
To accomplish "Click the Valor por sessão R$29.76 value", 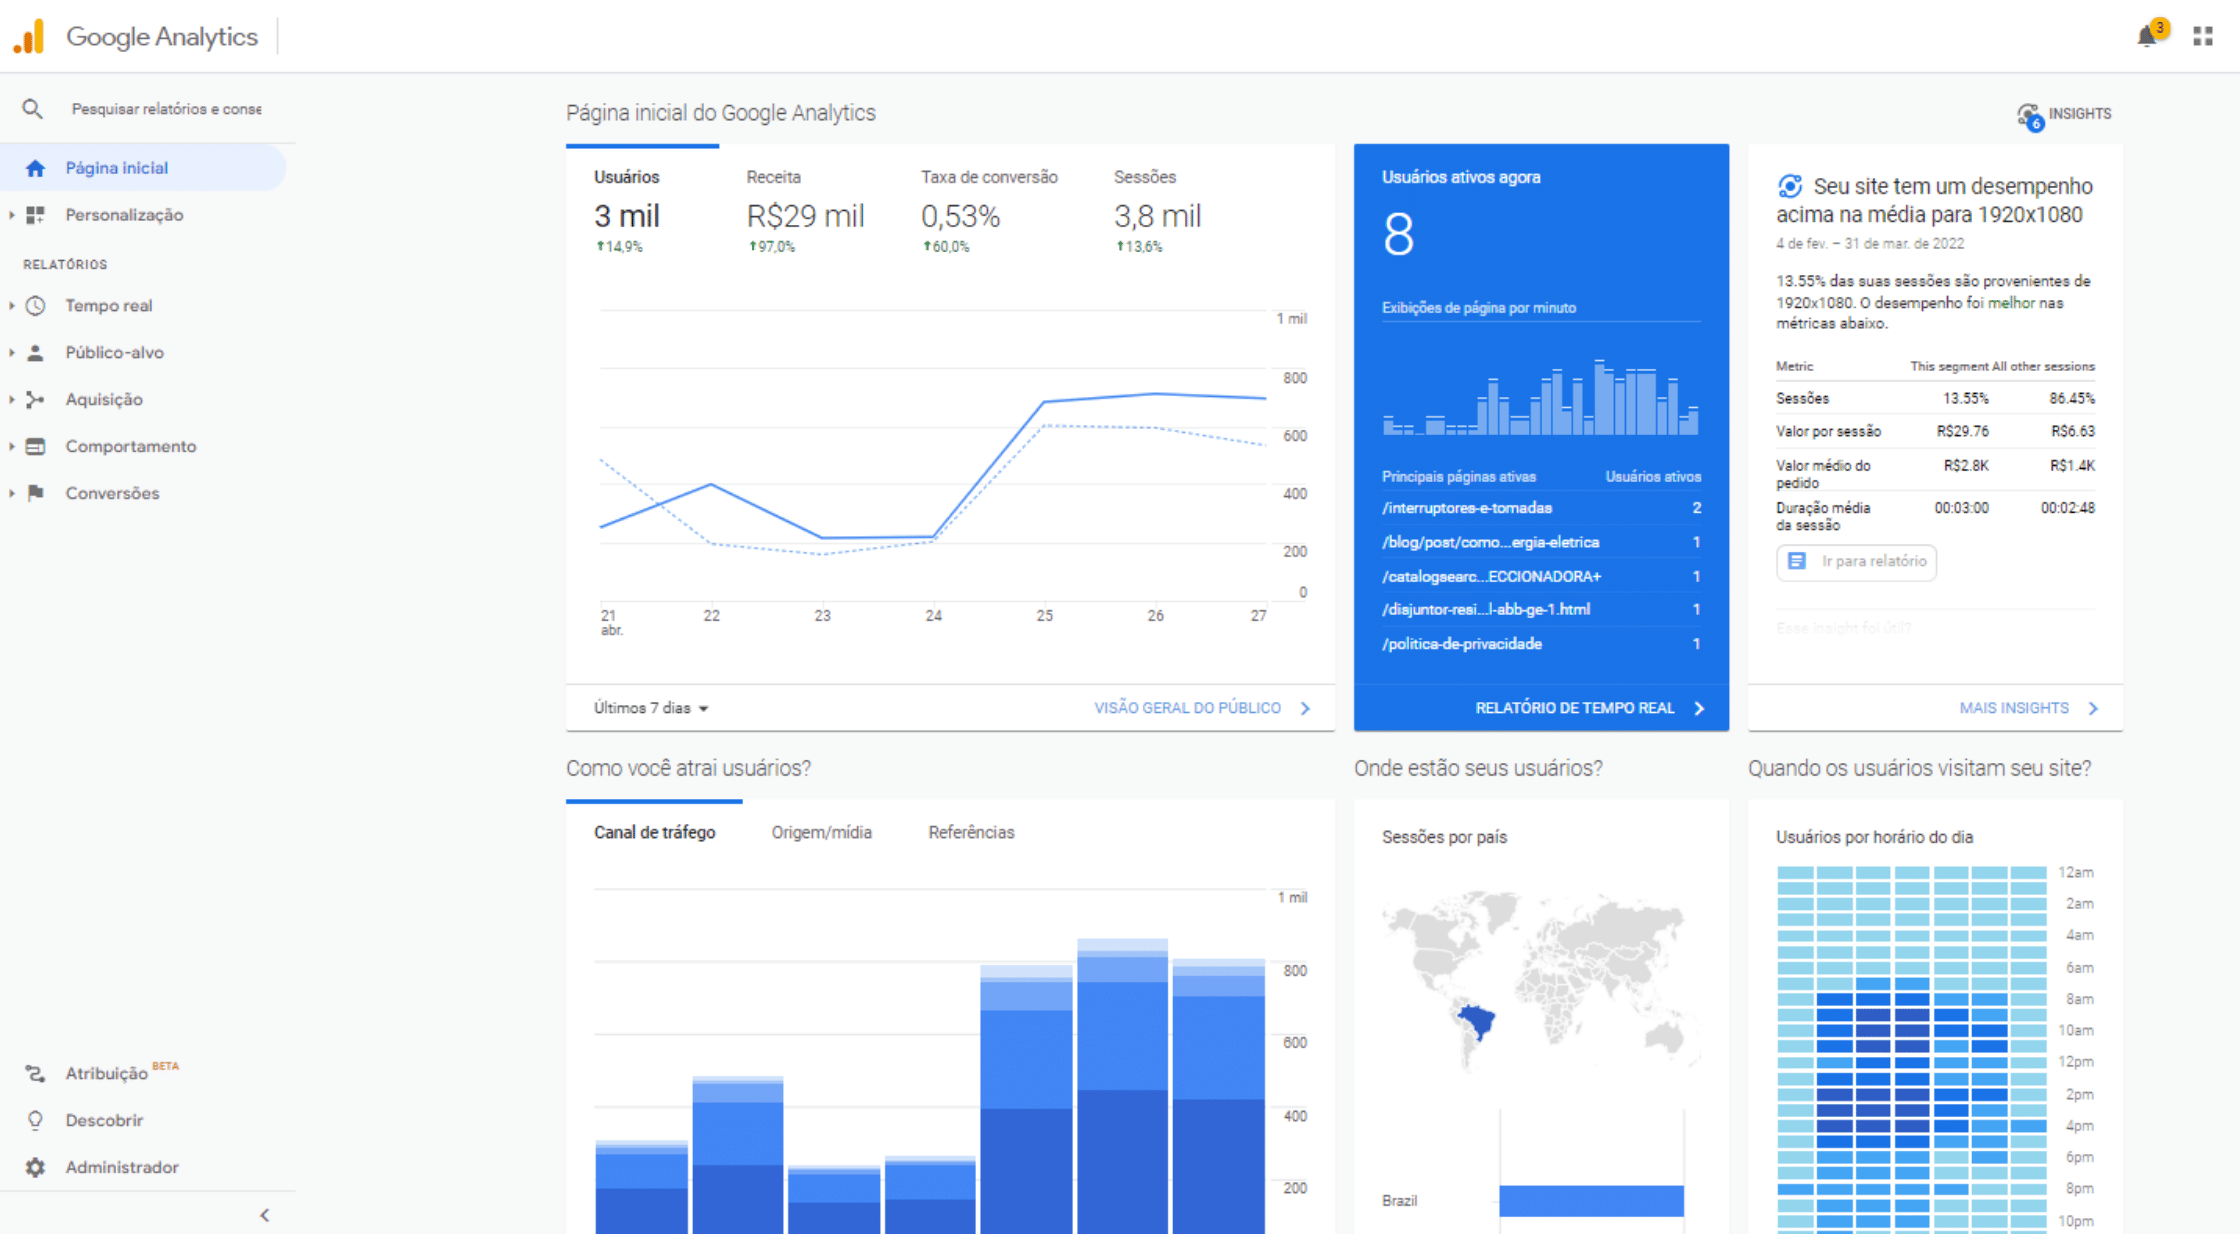I will pyautogui.click(x=1962, y=432).
